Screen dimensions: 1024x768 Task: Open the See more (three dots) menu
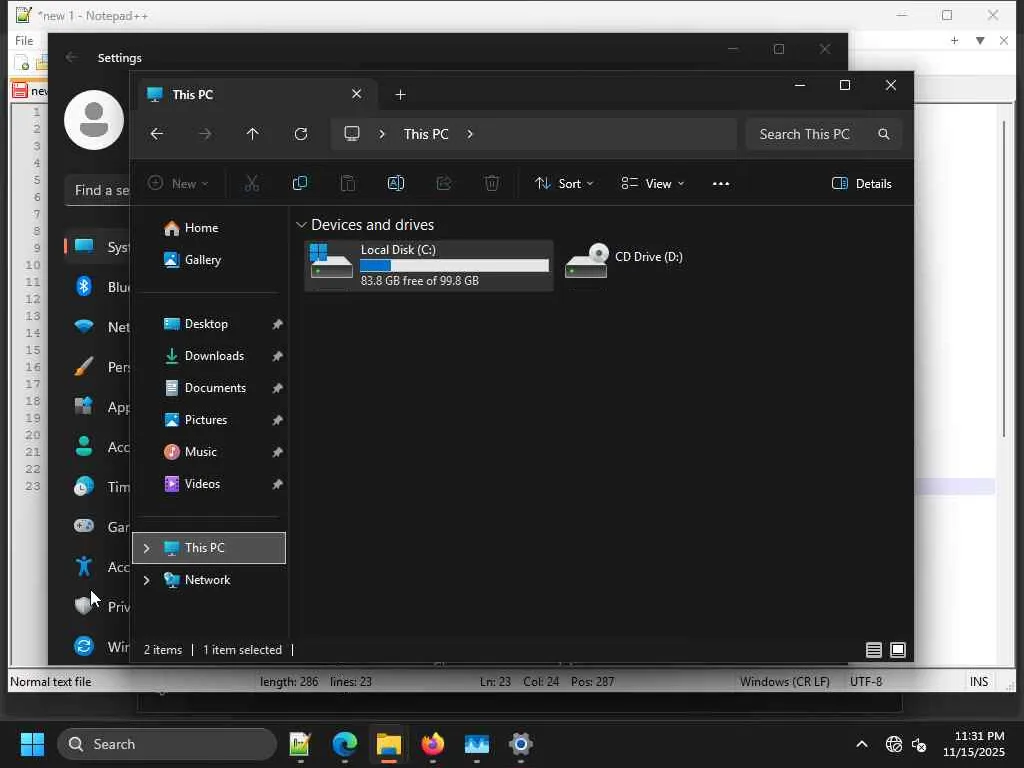tap(721, 184)
